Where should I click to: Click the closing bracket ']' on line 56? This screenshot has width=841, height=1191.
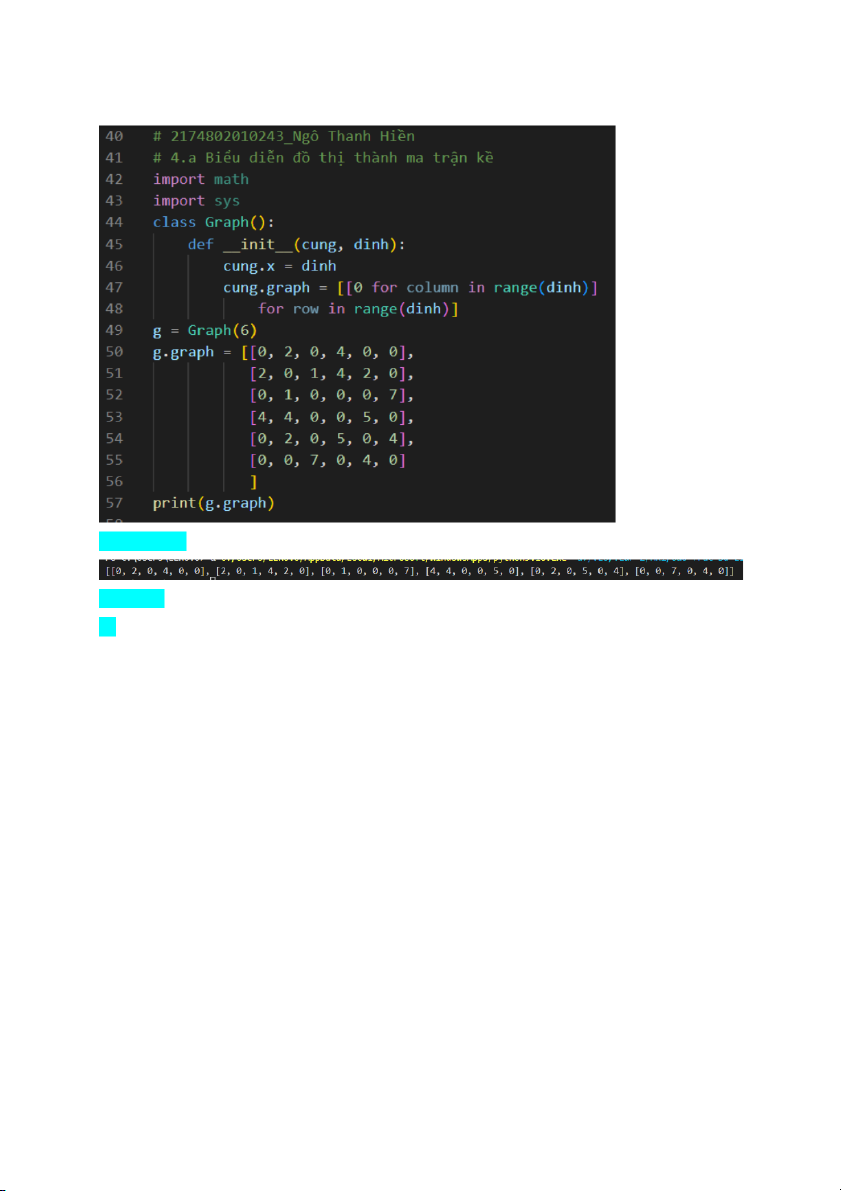pos(254,482)
